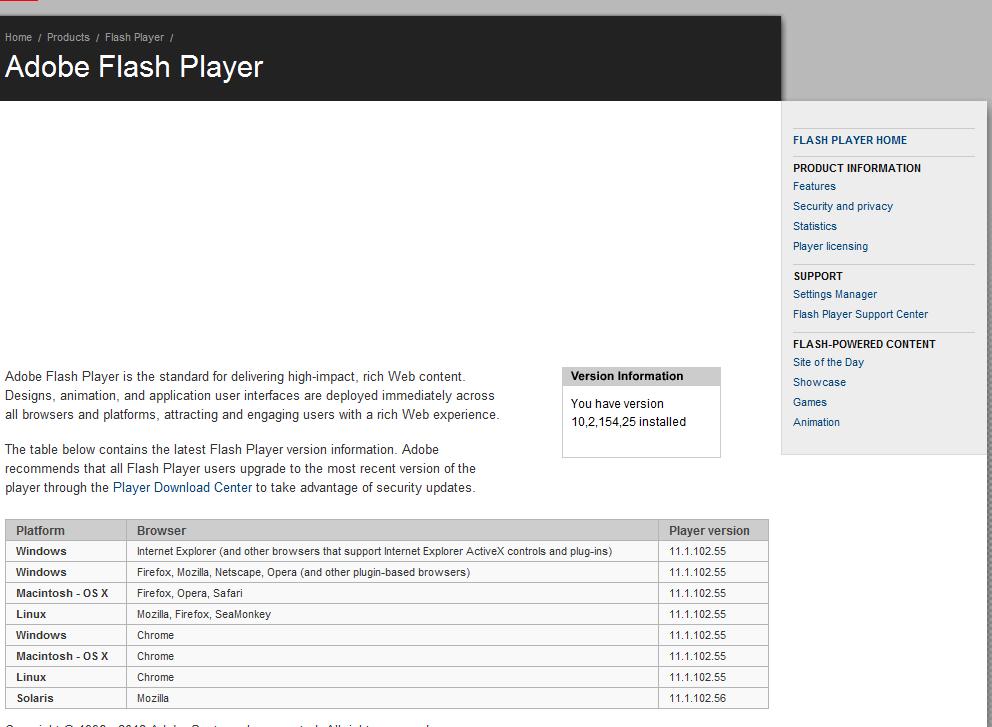Image resolution: width=992 pixels, height=727 pixels.
Task: Click Linux in the SeaMonkey row
Action: 66,614
